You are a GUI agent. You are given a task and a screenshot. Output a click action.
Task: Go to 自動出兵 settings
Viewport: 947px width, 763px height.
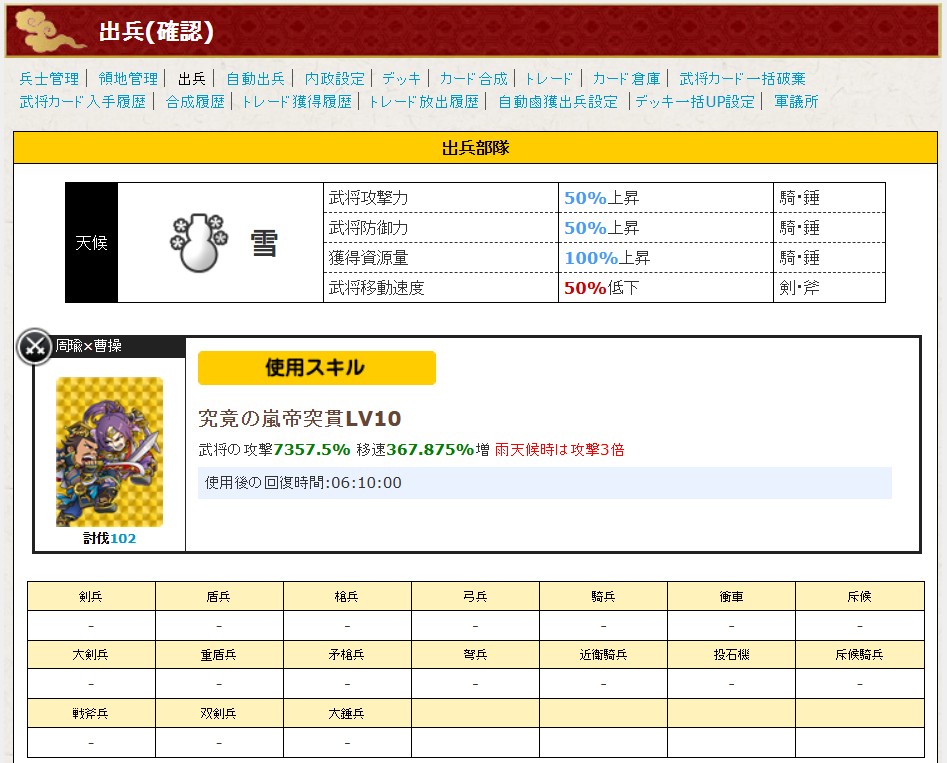pos(255,78)
